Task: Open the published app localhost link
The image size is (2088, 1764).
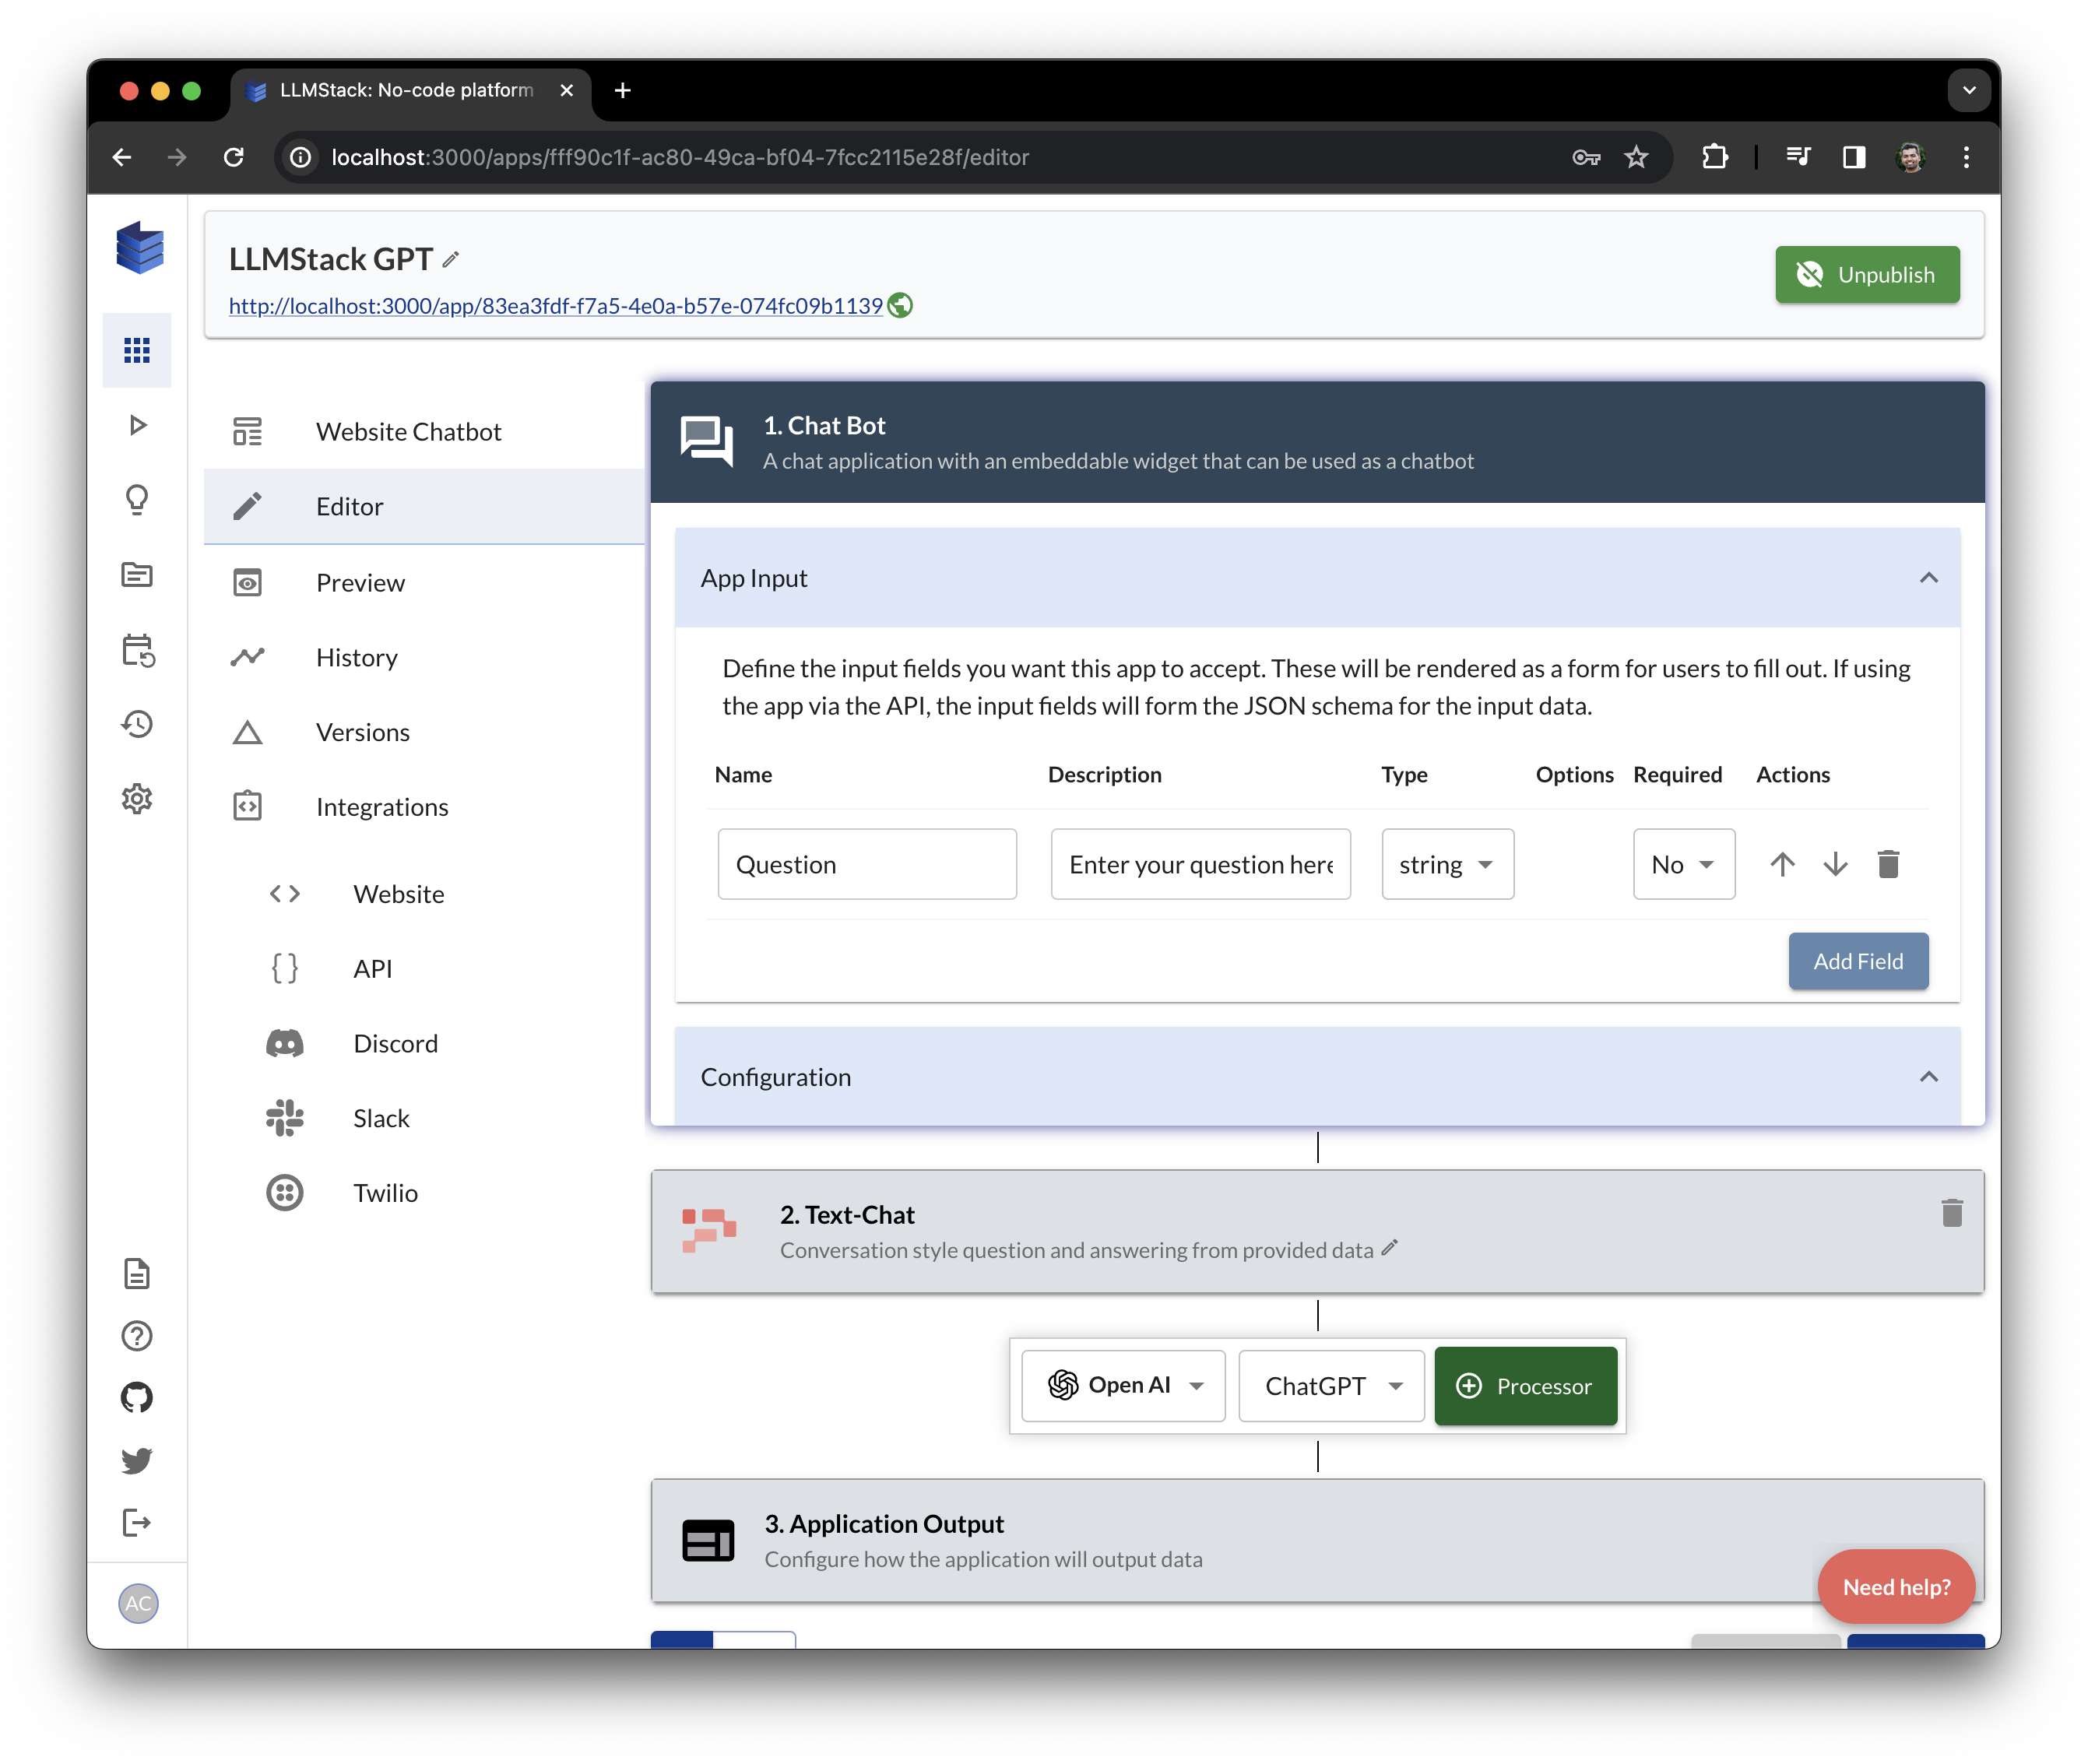Action: pos(556,306)
